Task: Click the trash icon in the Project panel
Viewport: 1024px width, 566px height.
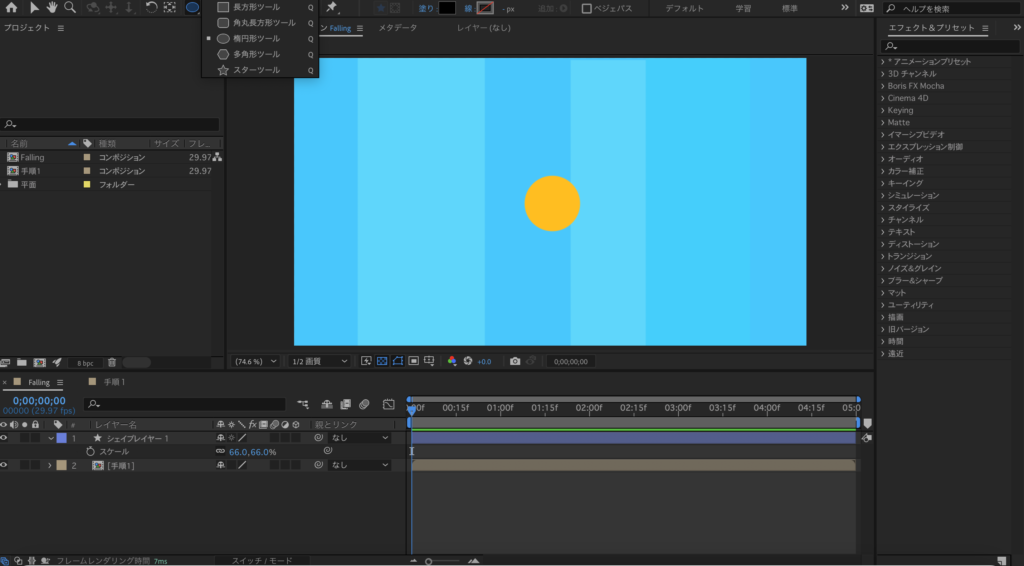Action: click(x=112, y=362)
